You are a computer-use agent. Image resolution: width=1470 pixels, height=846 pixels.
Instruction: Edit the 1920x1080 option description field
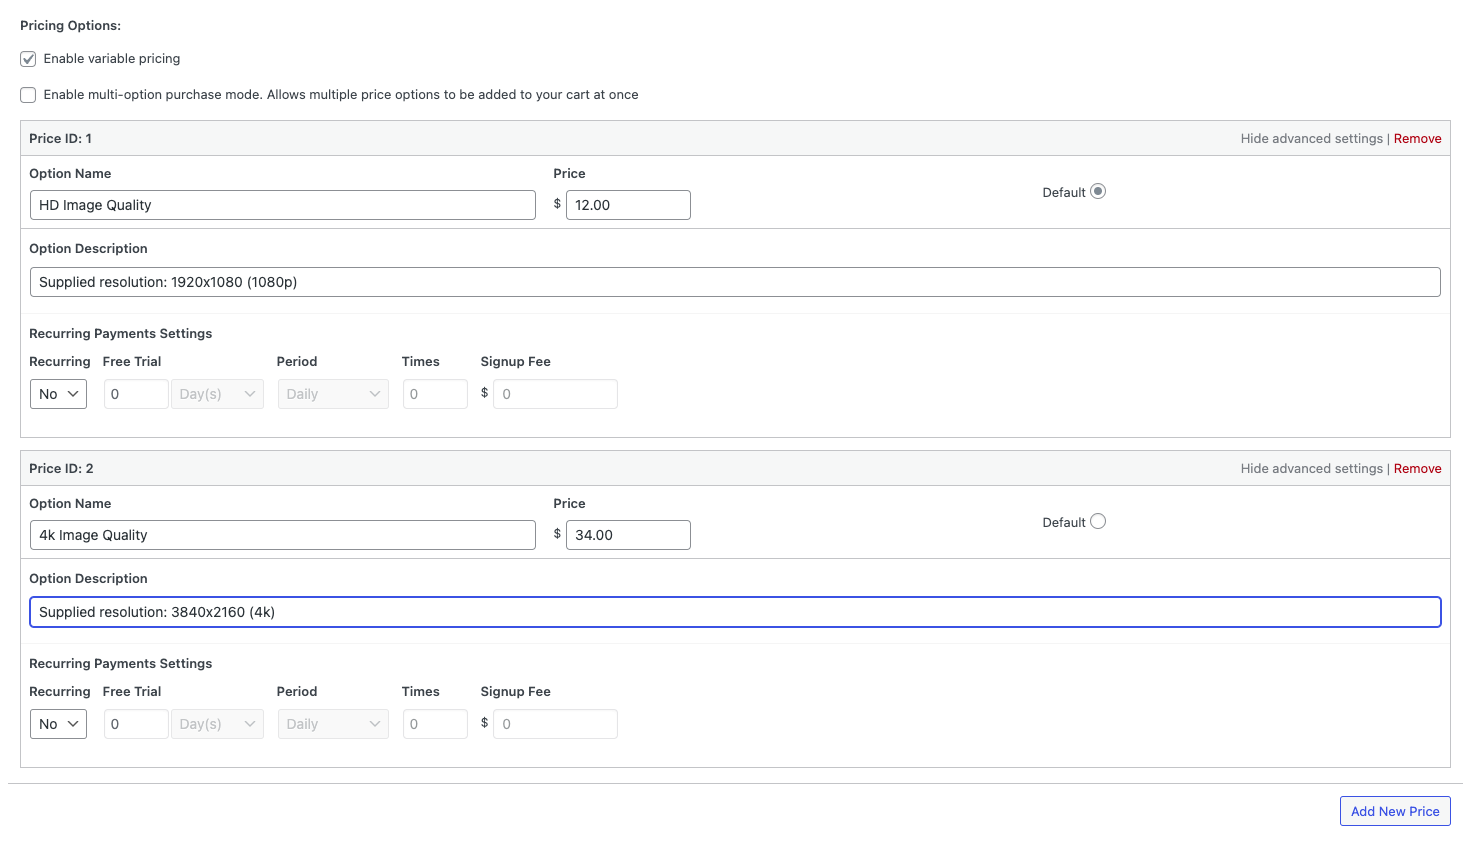735,282
